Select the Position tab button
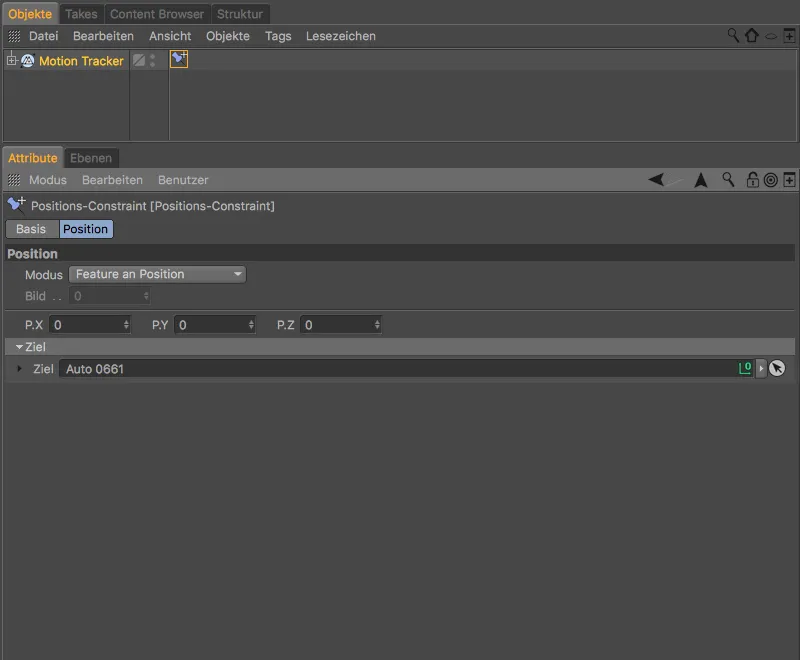The width and height of the screenshot is (800, 660). pyautogui.click(x=86, y=229)
